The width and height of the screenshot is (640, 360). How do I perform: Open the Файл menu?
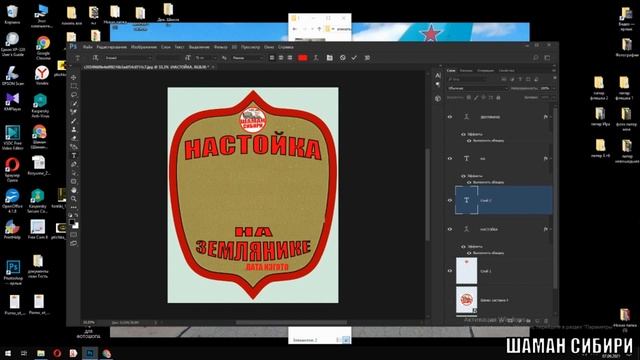87,47
